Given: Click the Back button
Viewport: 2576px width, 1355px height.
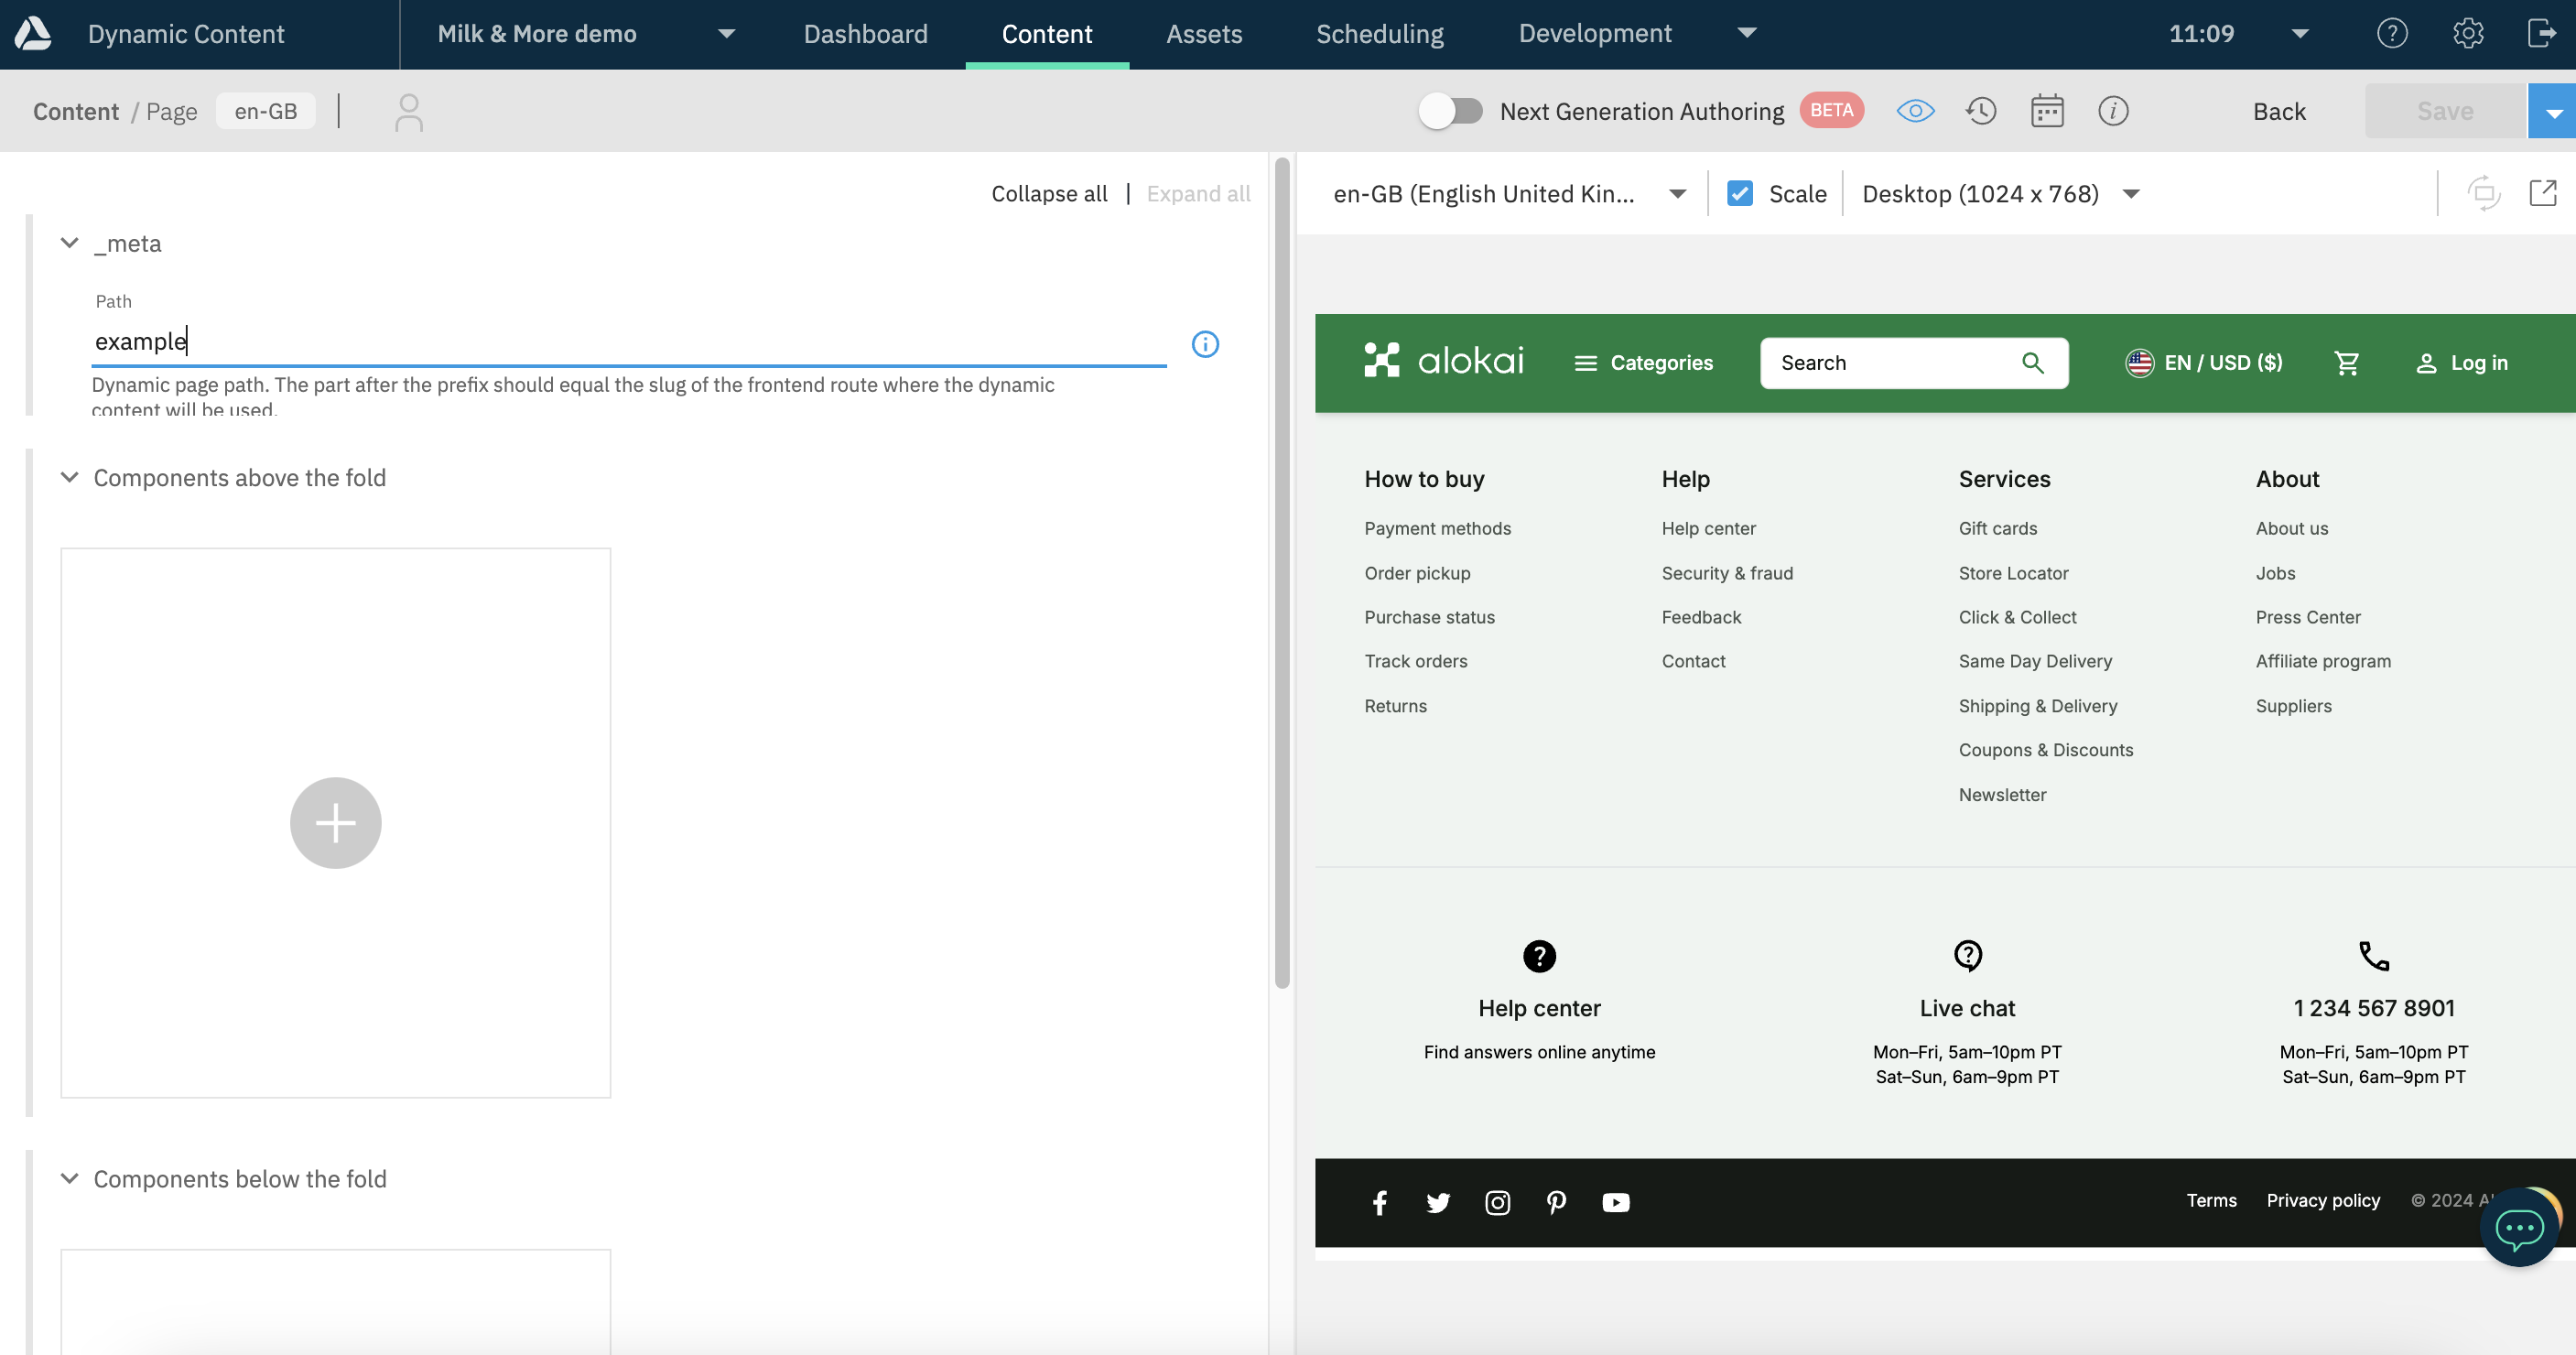Looking at the screenshot, I should [2278, 111].
